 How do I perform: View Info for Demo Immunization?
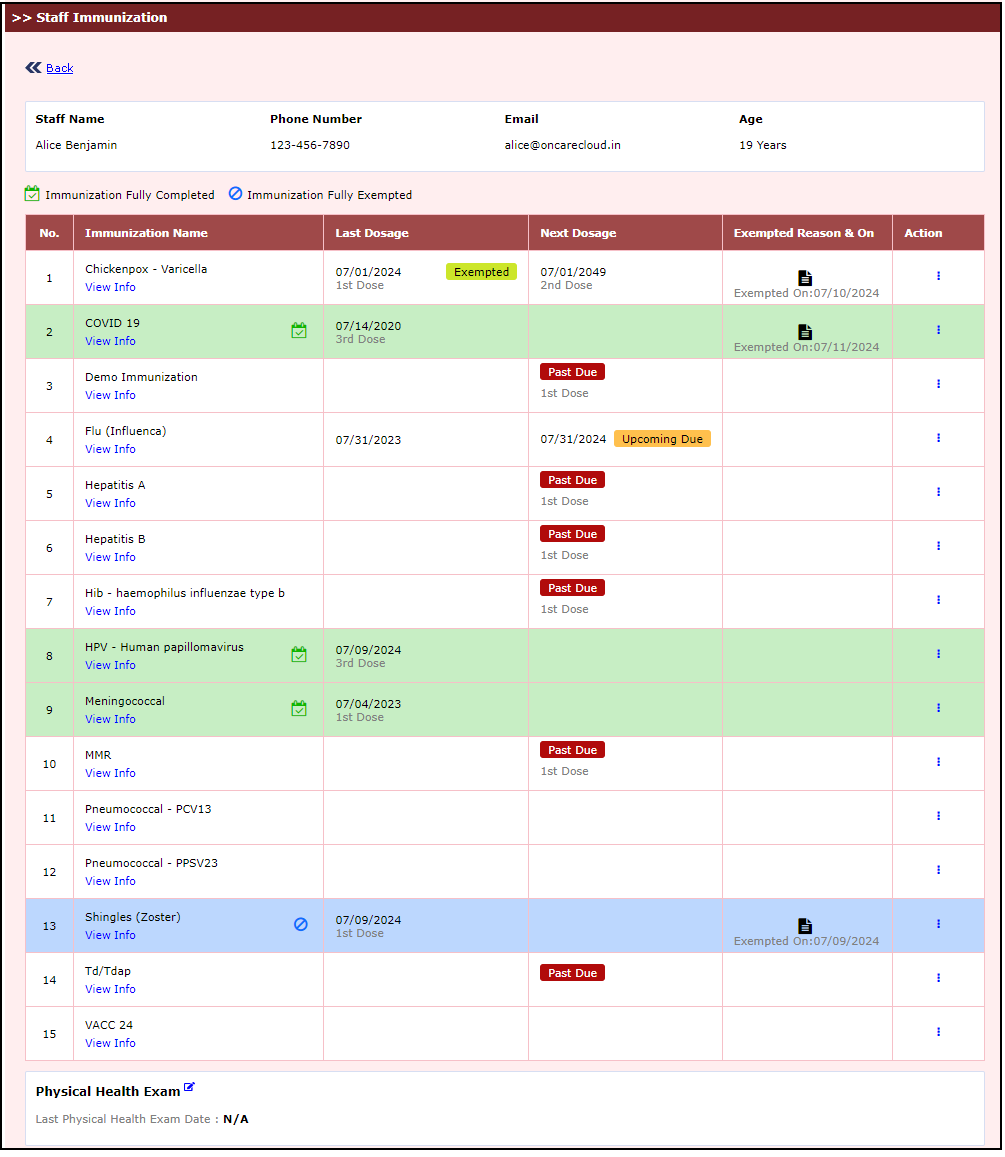[110, 395]
